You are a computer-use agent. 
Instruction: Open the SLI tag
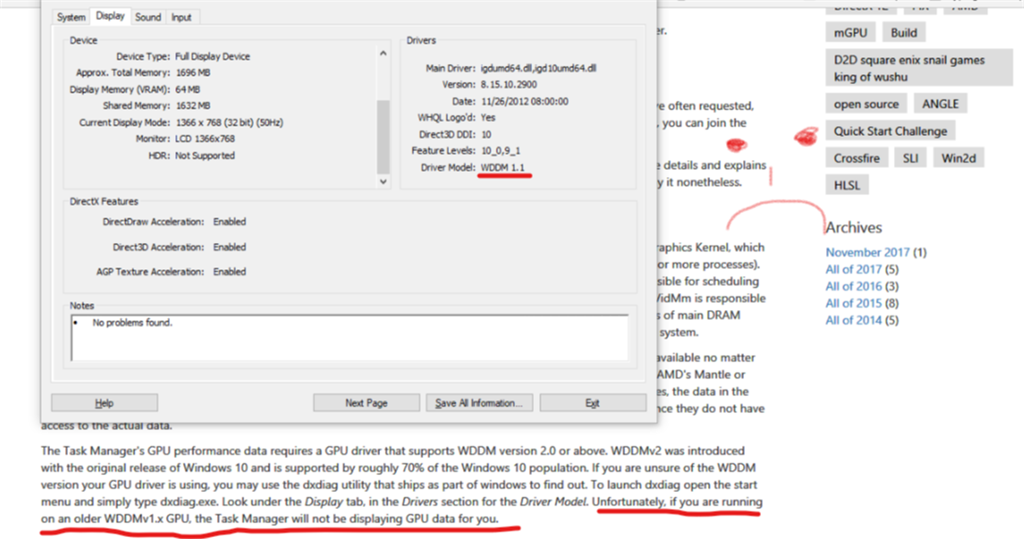pyautogui.click(x=910, y=158)
